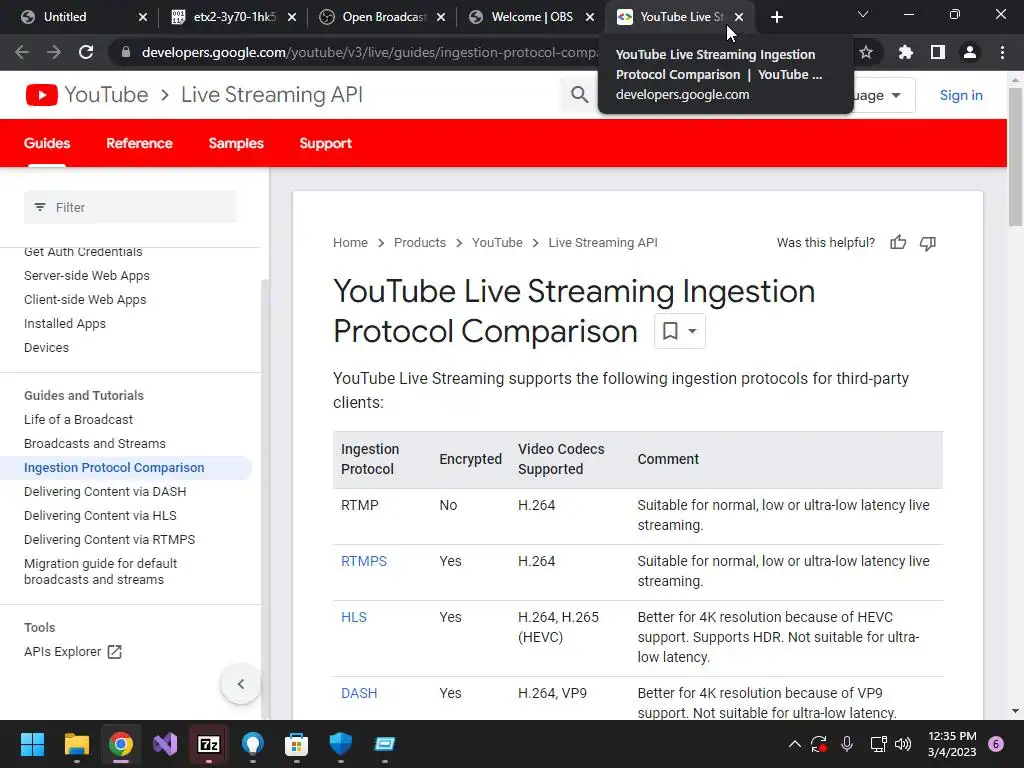Go to Home breadcrumb
The height and width of the screenshot is (768, 1024).
pyautogui.click(x=350, y=243)
